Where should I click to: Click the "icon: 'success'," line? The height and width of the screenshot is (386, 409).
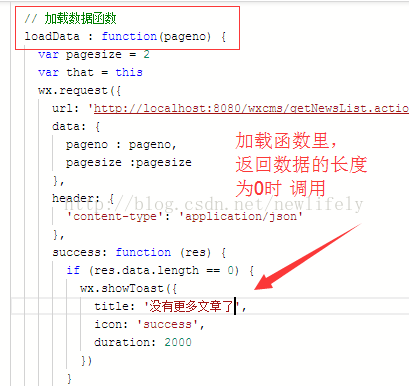pos(149,324)
